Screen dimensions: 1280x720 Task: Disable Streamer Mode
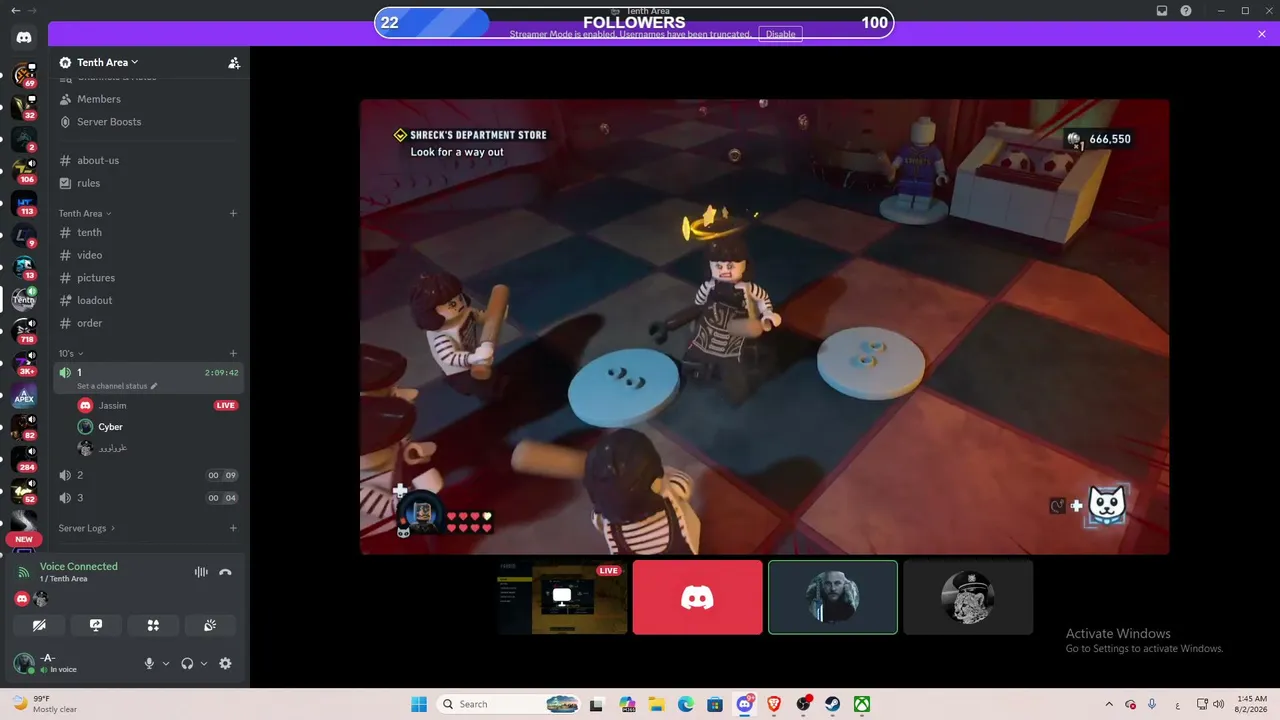780,34
